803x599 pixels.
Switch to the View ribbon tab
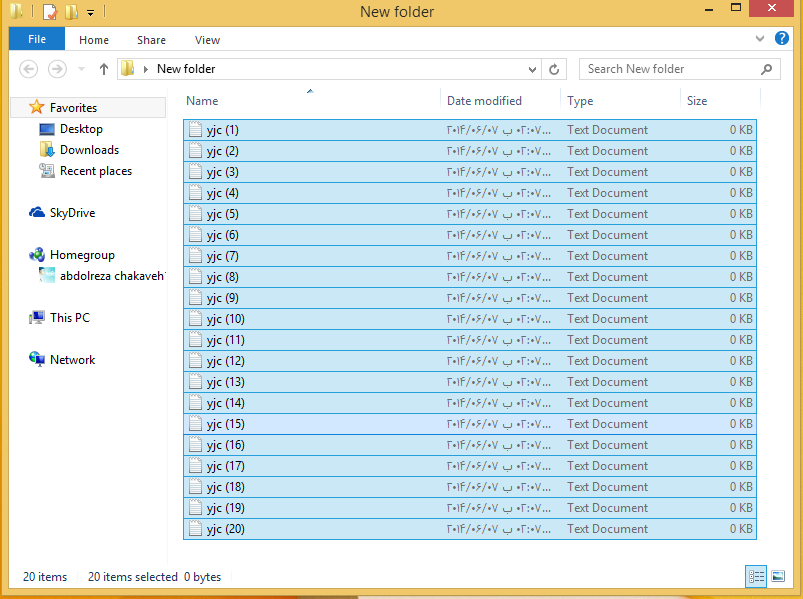[x=207, y=40]
